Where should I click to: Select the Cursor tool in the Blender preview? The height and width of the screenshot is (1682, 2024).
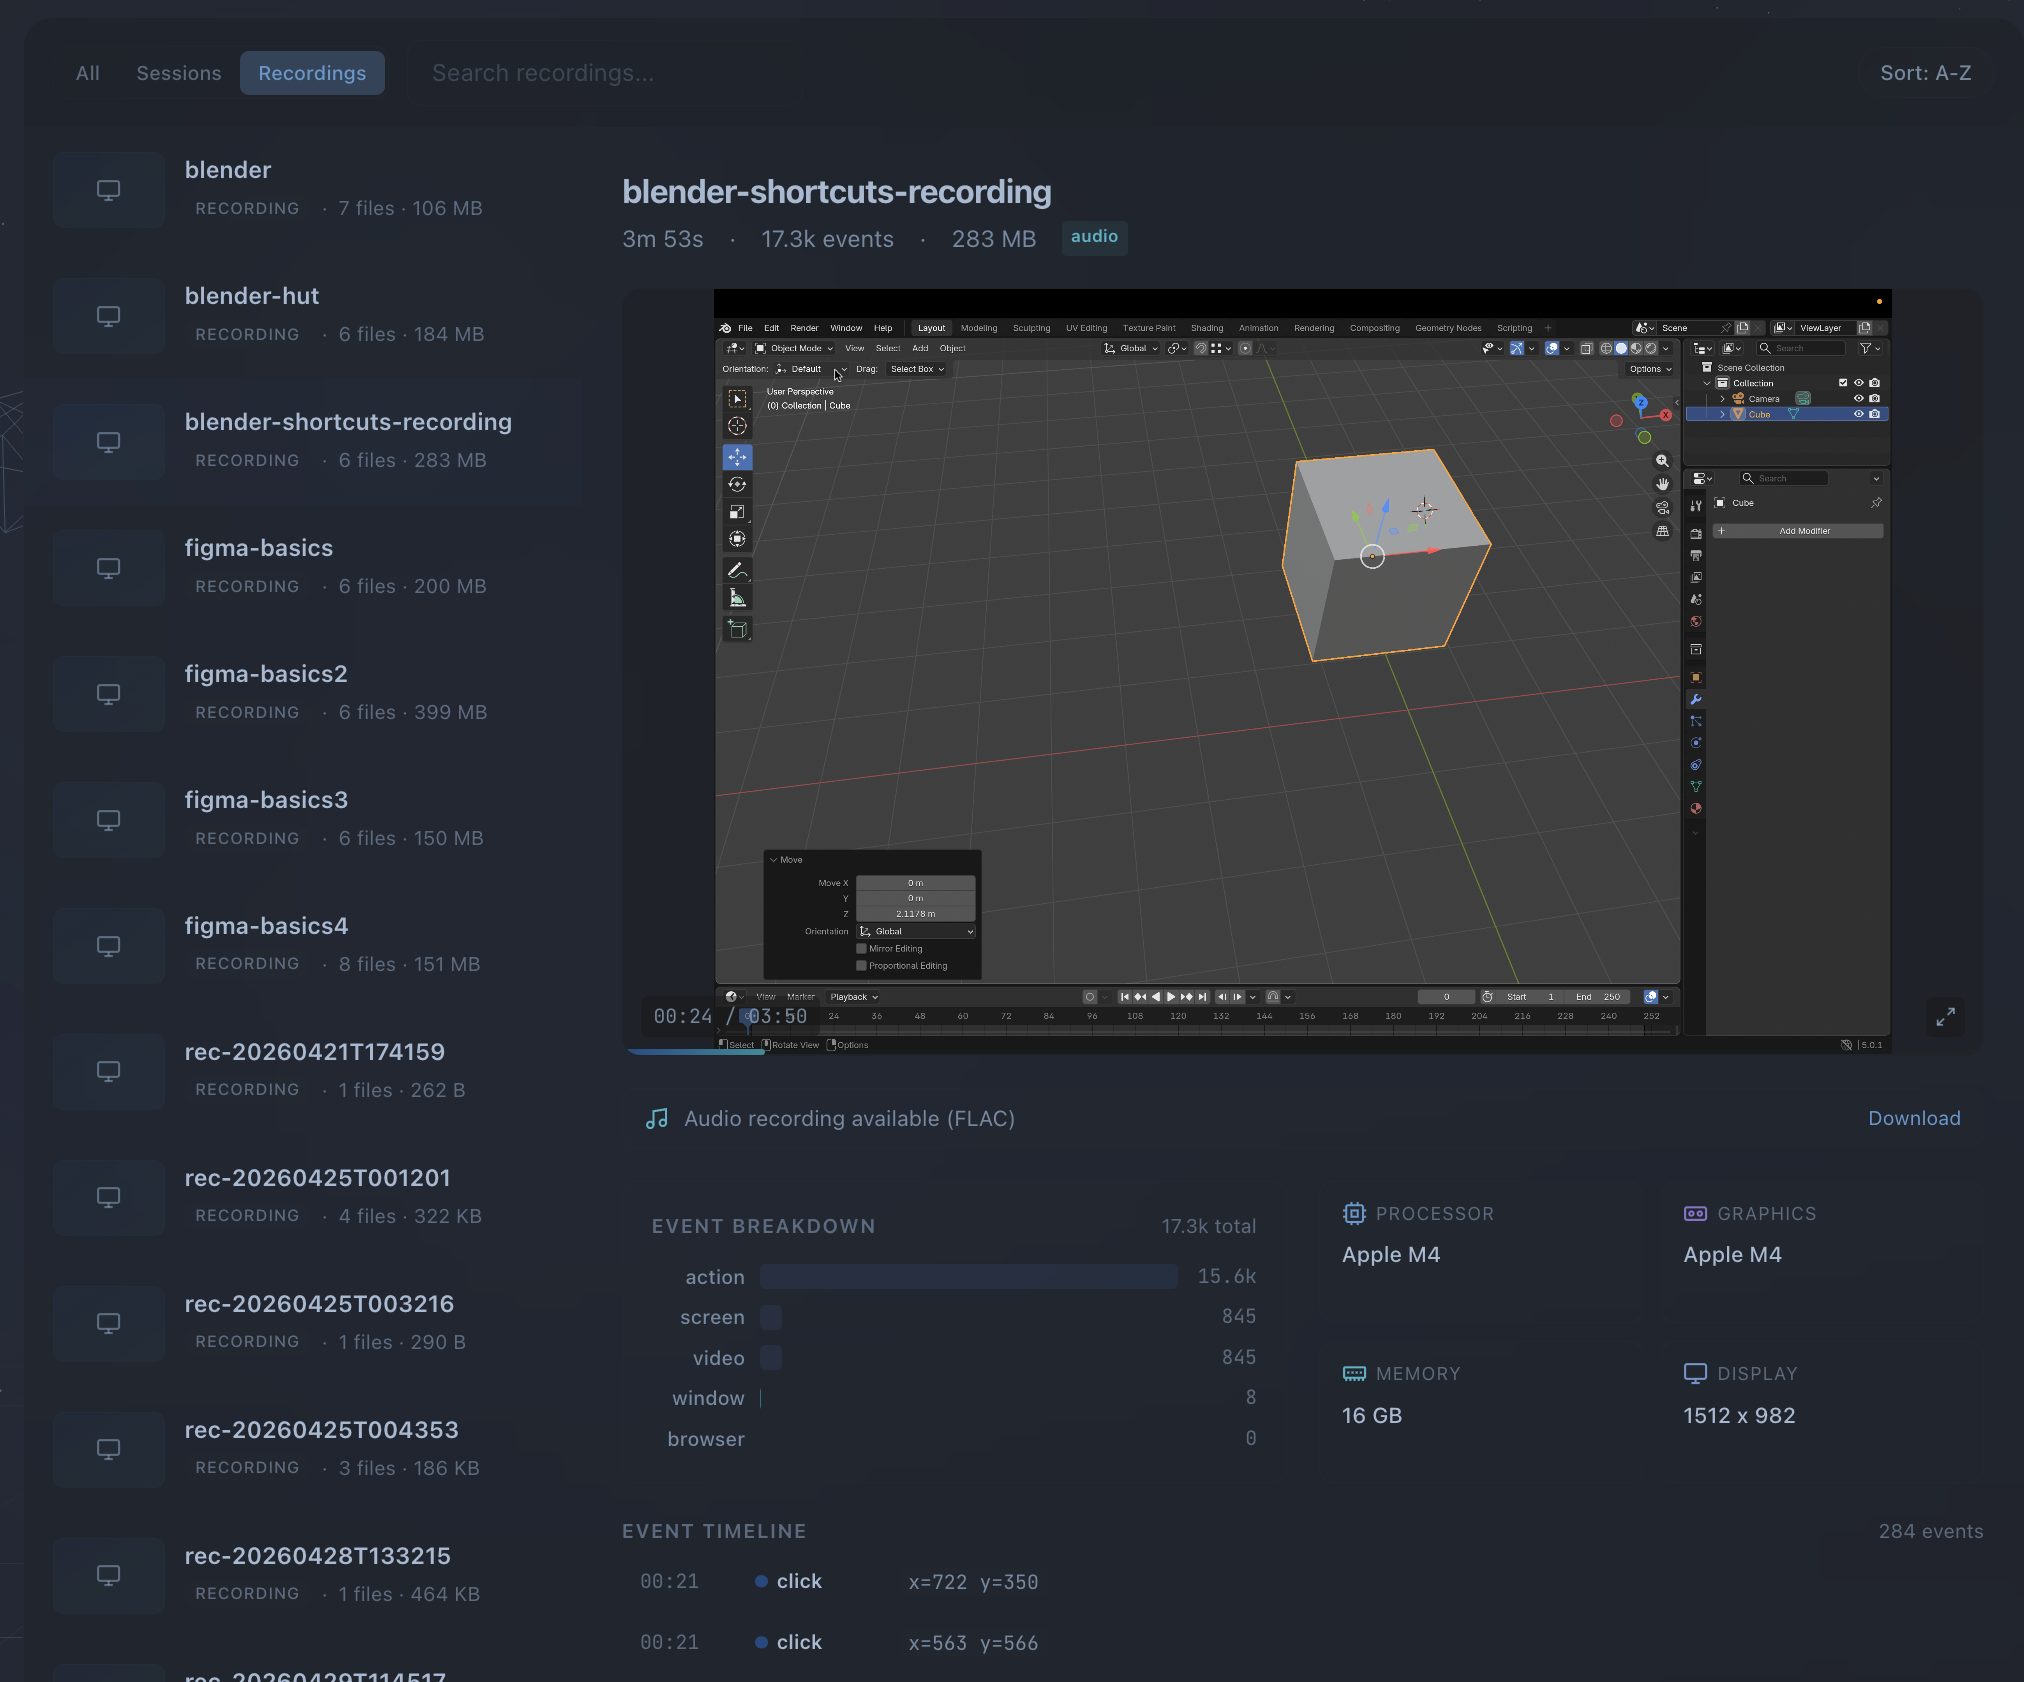[x=738, y=426]
